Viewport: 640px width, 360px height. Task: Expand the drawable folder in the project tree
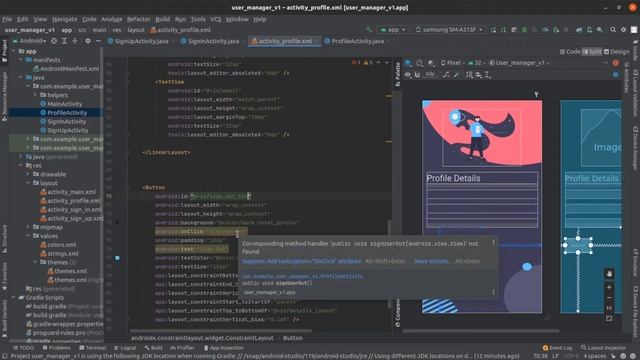28,174
